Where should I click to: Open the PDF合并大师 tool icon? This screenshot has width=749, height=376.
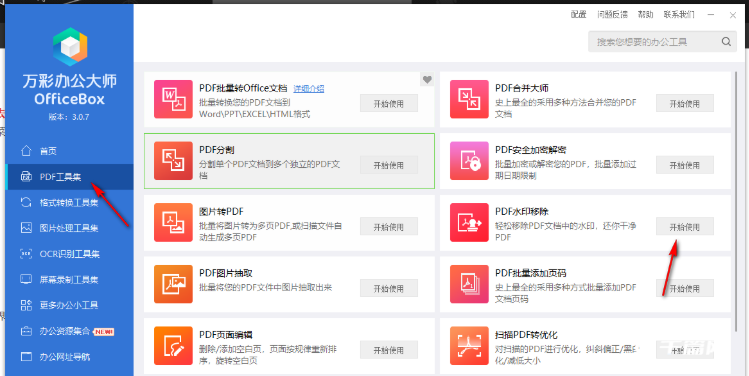469,99
